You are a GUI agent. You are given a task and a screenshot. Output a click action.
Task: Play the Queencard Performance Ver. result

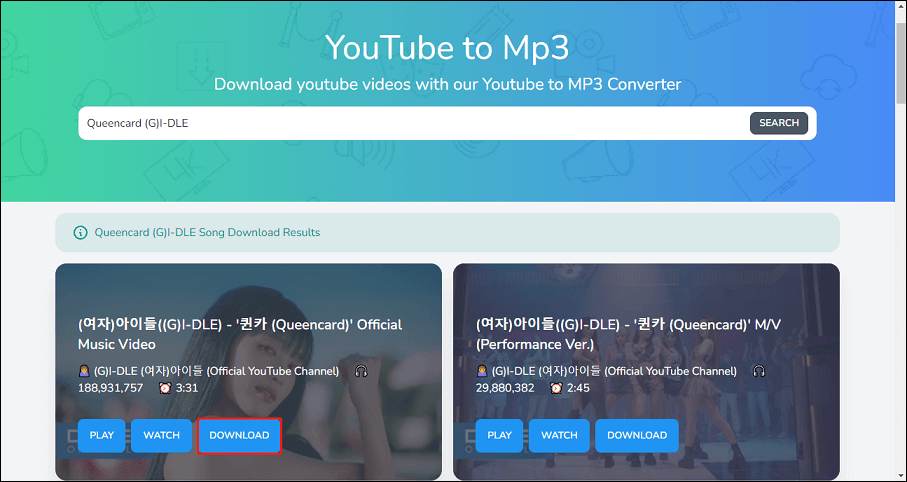click(499, 435)
